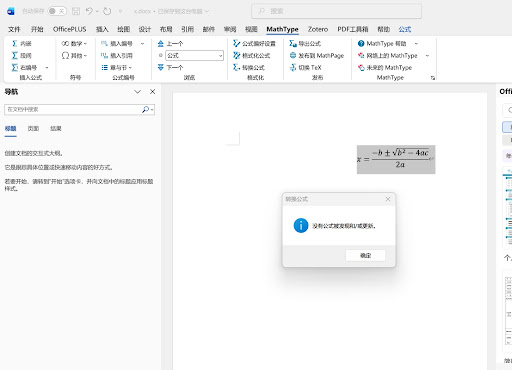Switch to the 布局 (Layout) tab

click(166, 29)
